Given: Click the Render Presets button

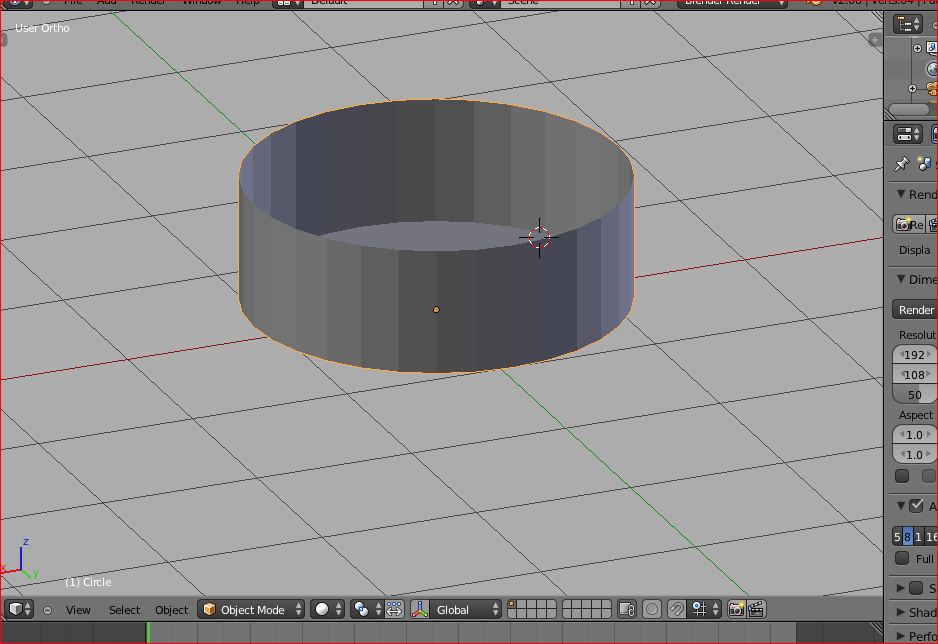Looking at the screenshot, I should pyautogui.click(x=915, y=310).
